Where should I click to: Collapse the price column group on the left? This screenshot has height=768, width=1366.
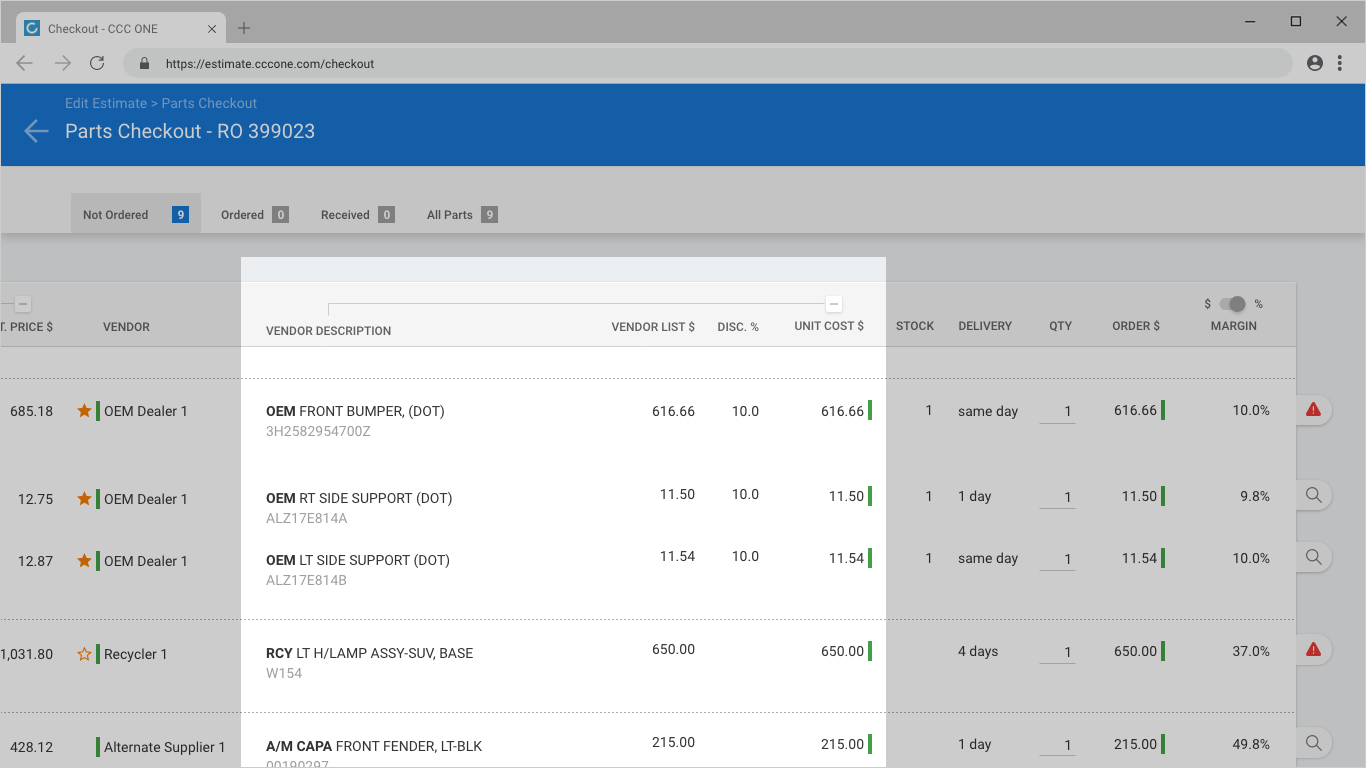point(23,304)
